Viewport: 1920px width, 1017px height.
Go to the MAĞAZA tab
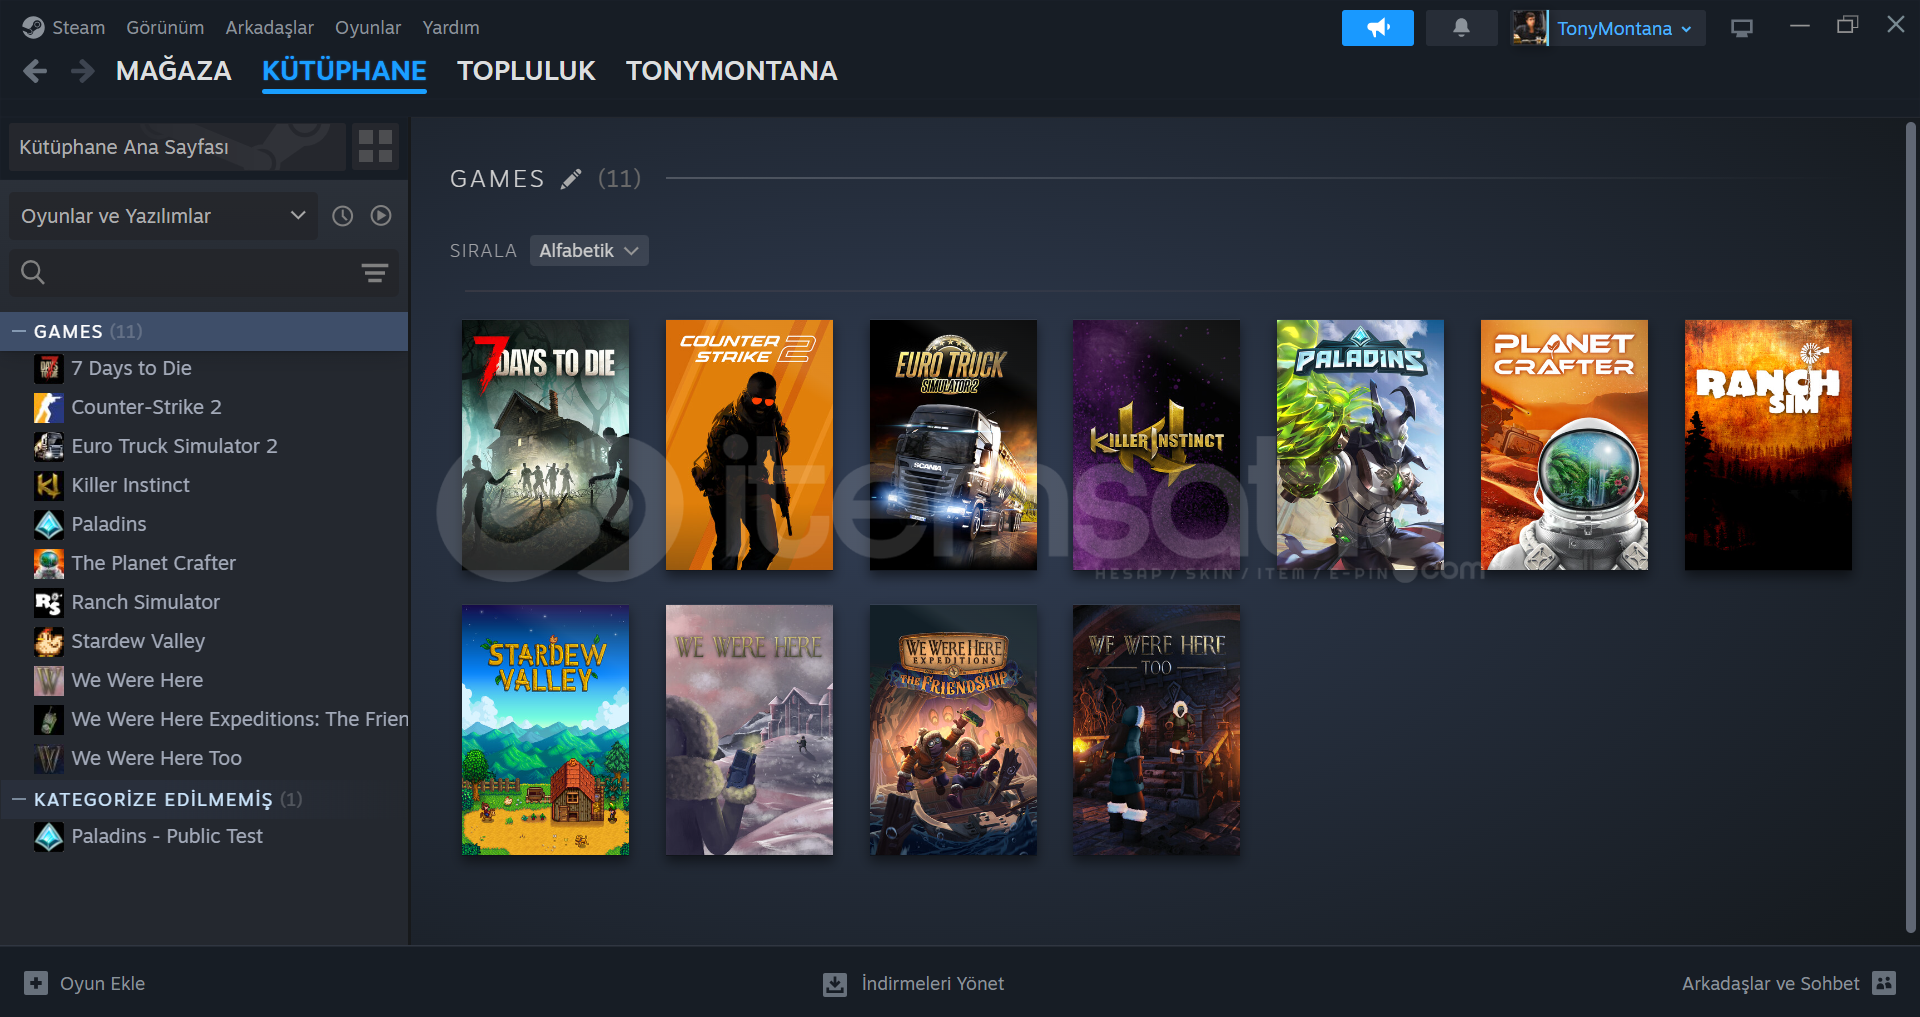(174, 71)
